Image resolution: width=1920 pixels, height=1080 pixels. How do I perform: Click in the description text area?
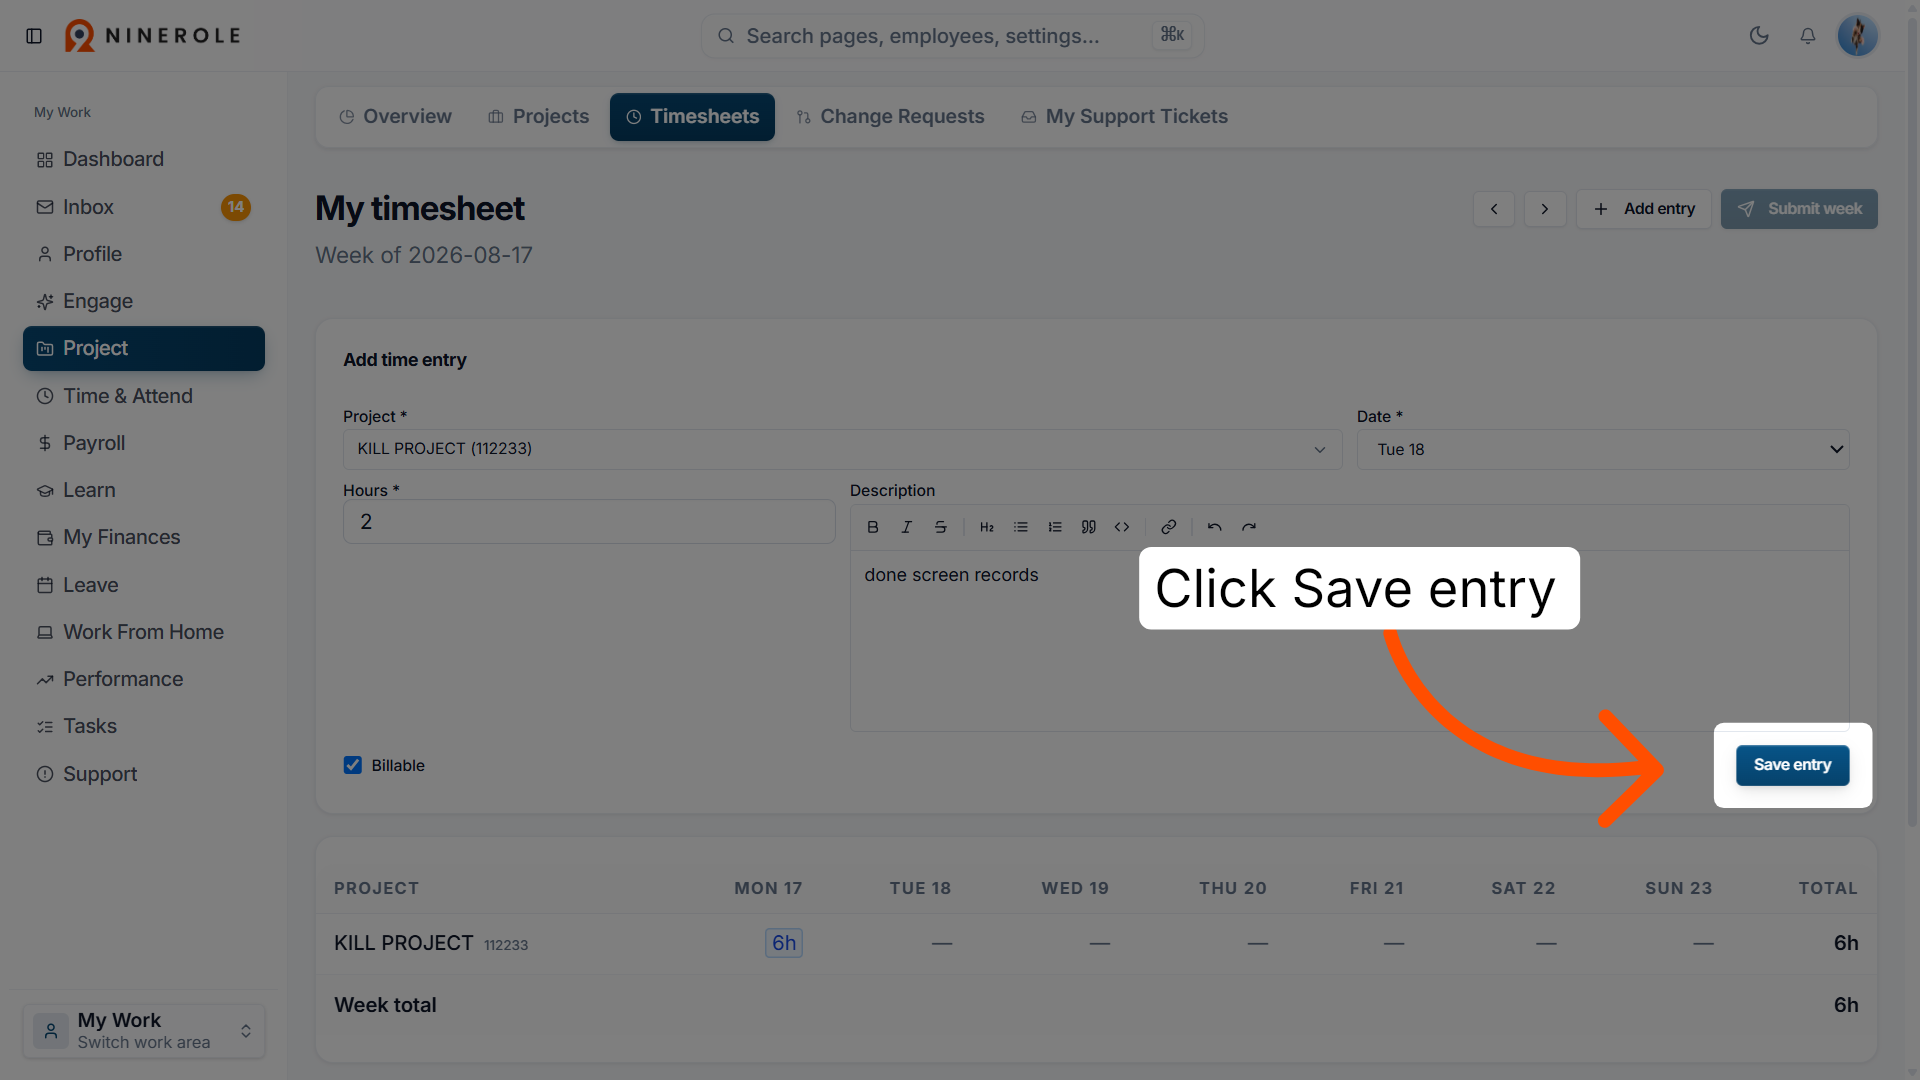1349,640
